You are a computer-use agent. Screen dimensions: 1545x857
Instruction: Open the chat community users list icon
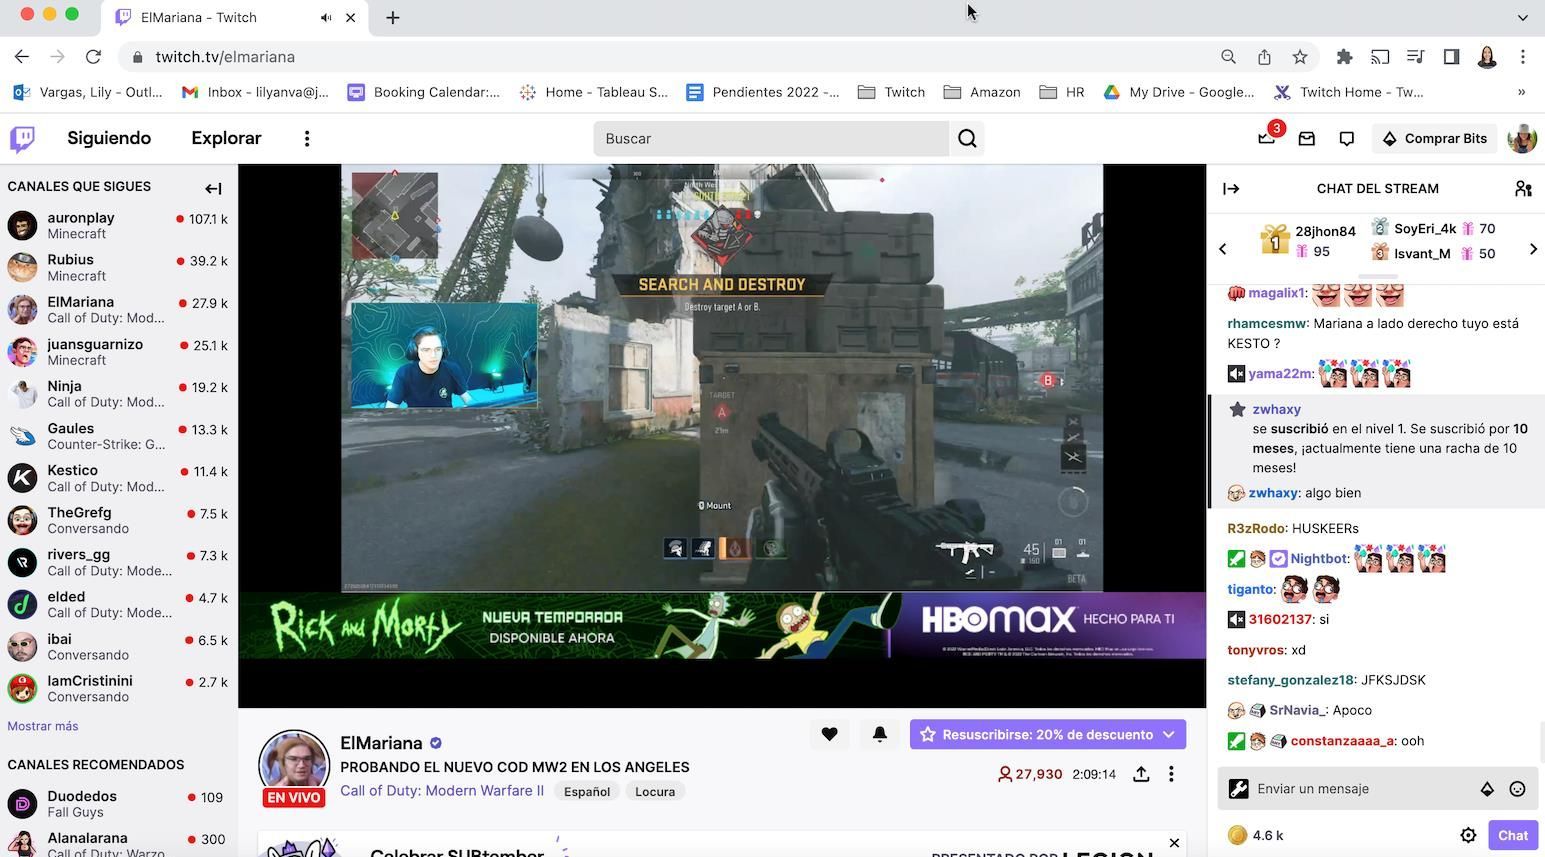pos(1523,188)
